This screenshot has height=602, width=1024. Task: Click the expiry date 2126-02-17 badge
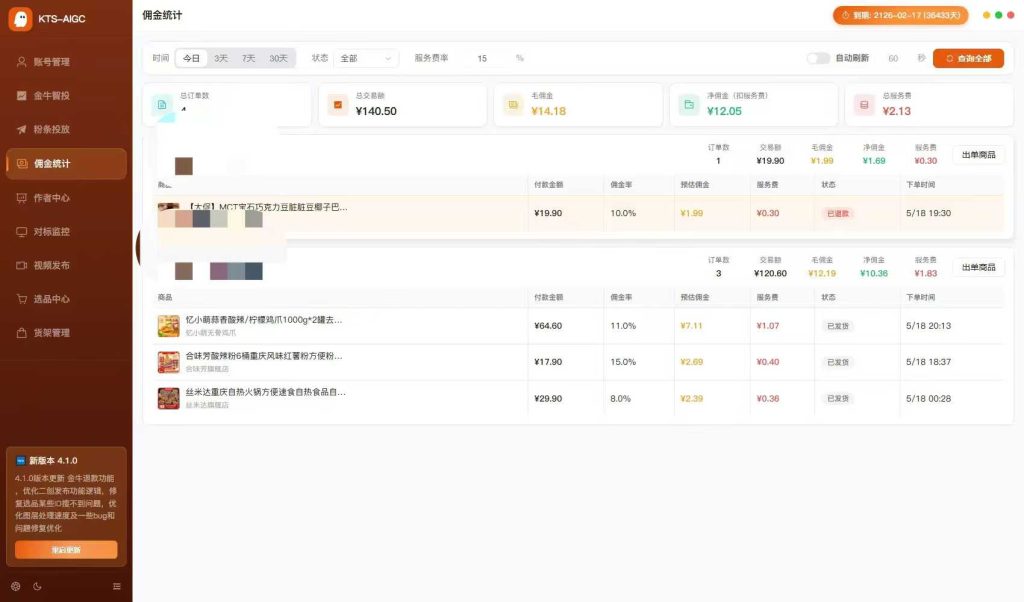tap(901, 15)
